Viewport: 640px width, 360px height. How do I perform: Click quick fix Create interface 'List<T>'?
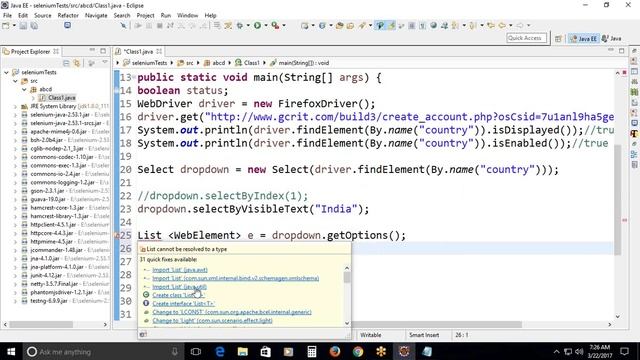click(183, 304)
